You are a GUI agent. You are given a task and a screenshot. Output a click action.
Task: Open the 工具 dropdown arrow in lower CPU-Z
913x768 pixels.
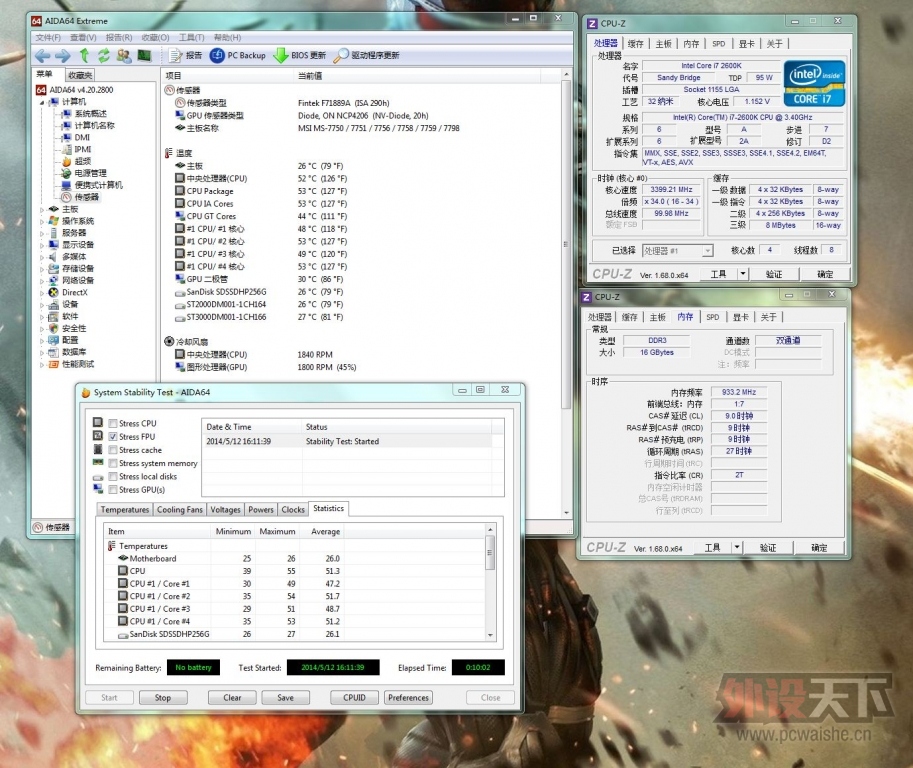pos(737,547)
